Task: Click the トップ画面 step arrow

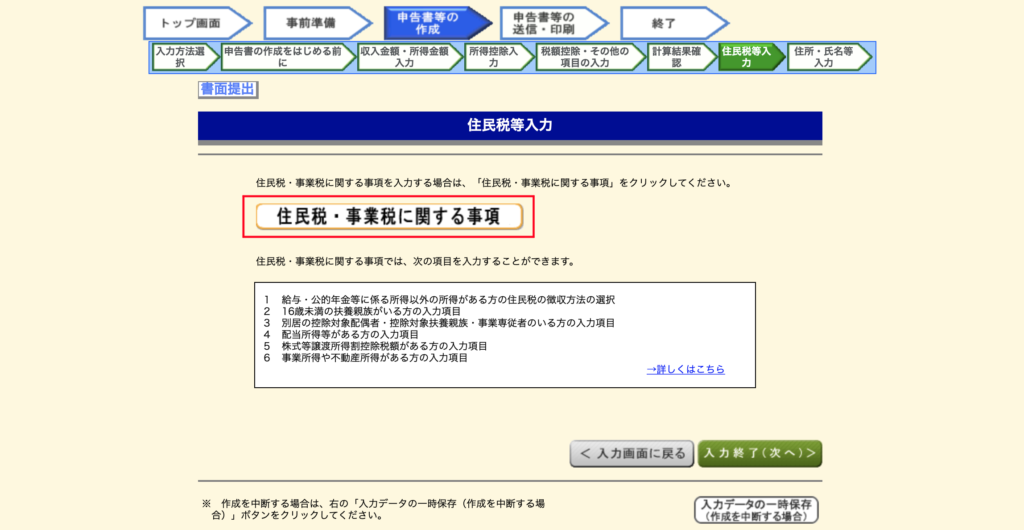Action: (194, 23)
